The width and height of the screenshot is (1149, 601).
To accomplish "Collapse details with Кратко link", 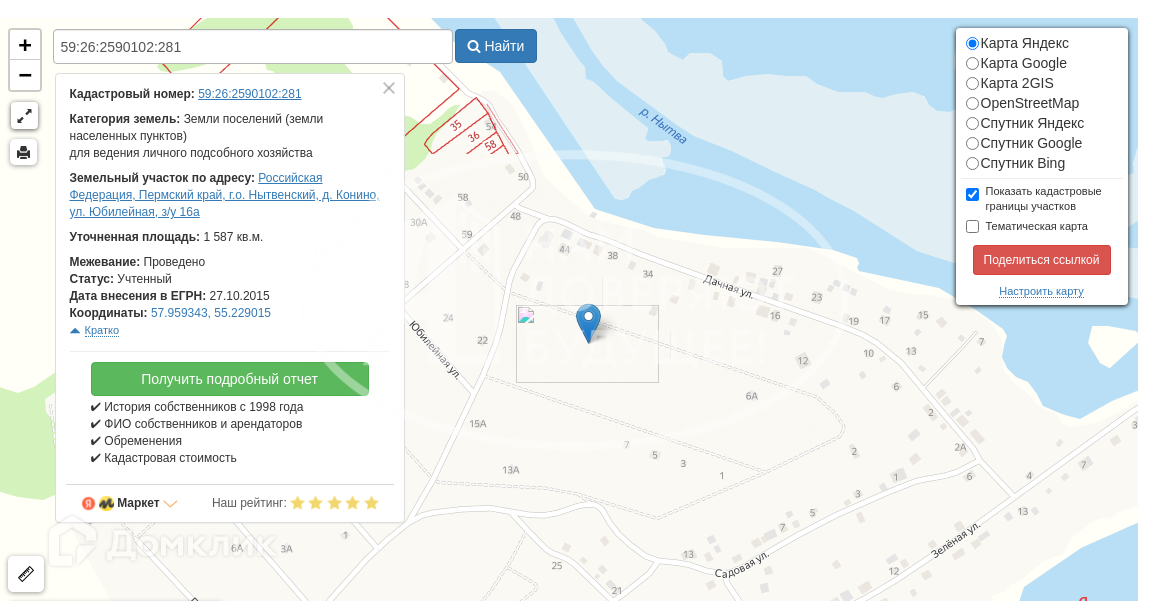I will [x=101, y=330].
